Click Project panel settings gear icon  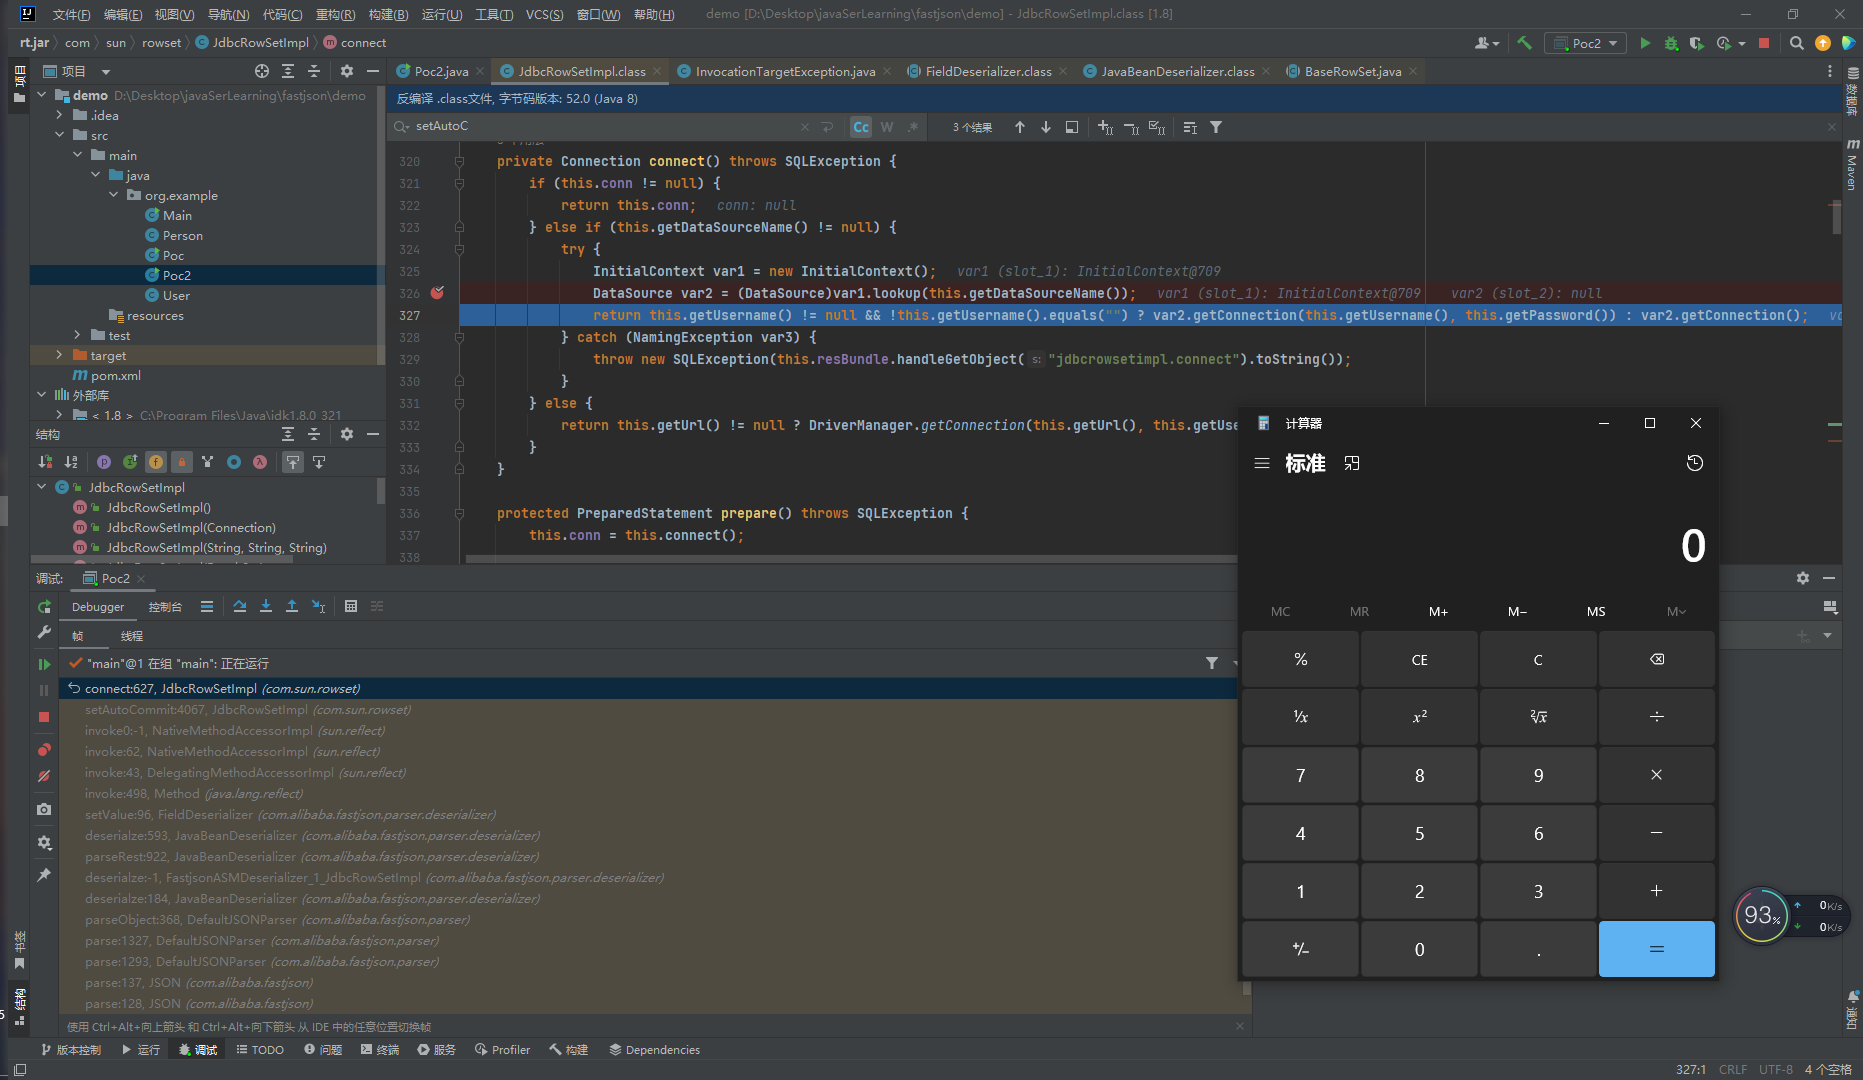(347, 71)
